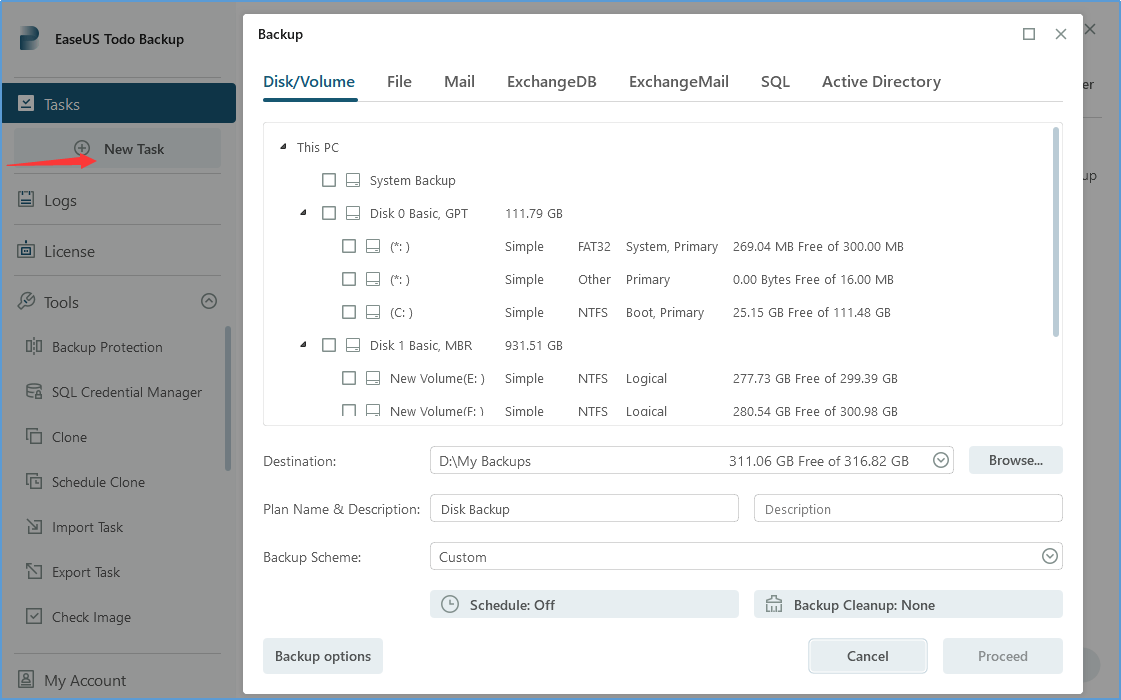Click the Description input field
This screenshot has width=1121, height=700.
(907, 509)
